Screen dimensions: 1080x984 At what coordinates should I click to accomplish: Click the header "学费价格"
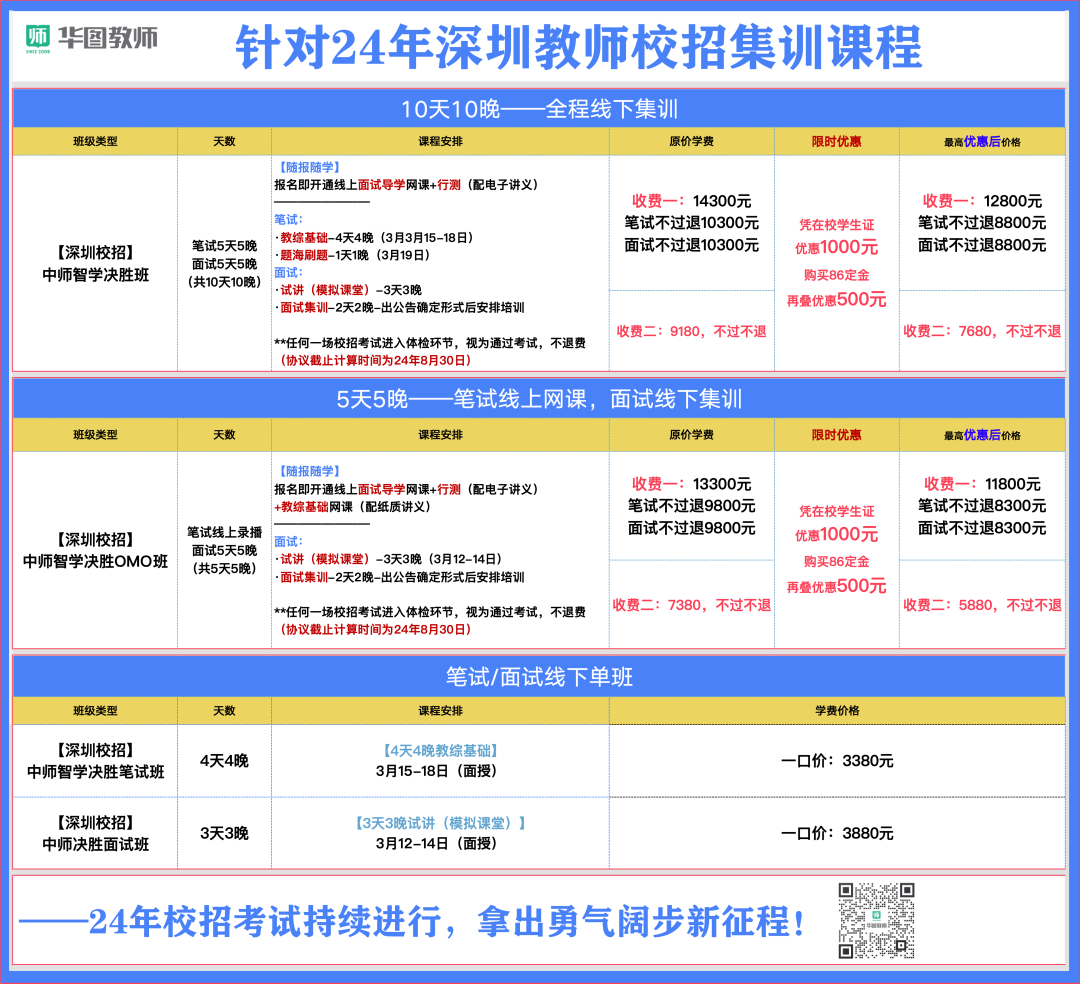coord(837,711)
